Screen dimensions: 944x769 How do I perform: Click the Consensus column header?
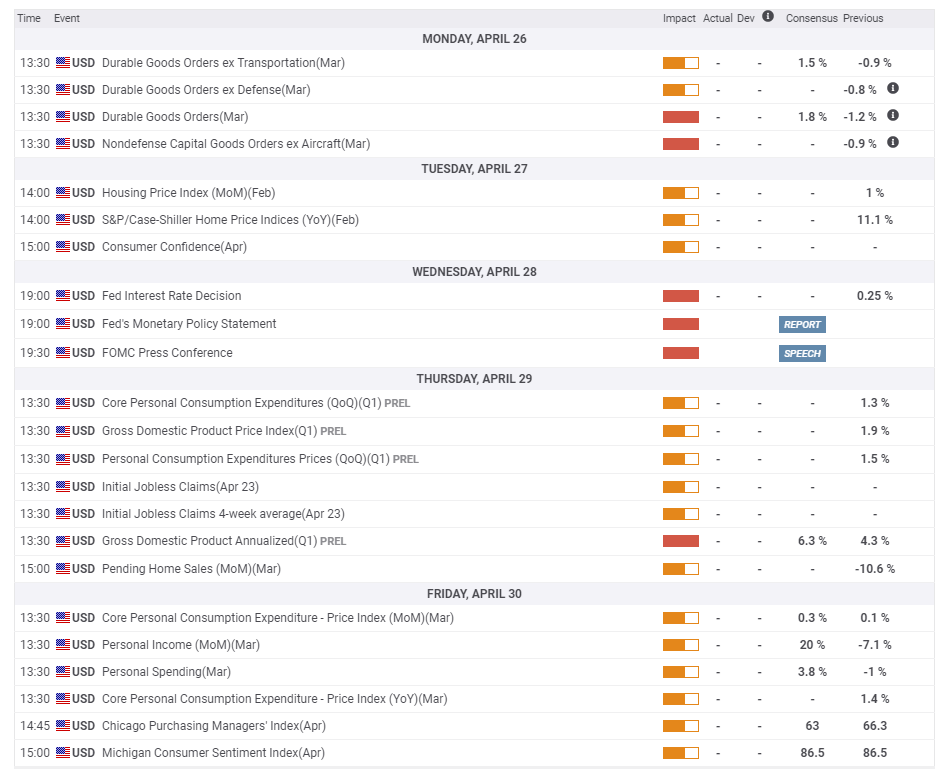tap(811, 18)
